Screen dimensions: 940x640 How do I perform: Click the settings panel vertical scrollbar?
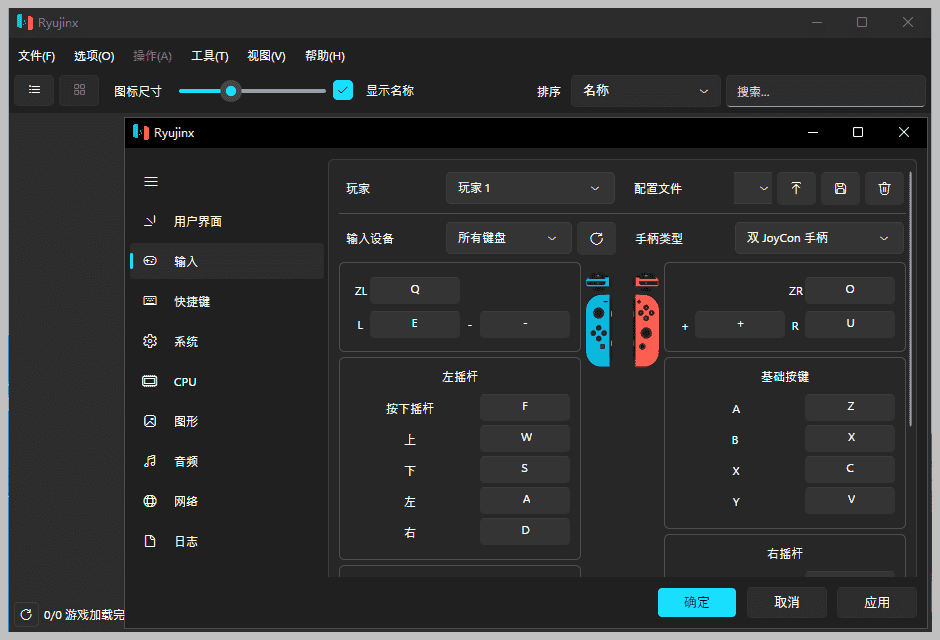[911, 300]
